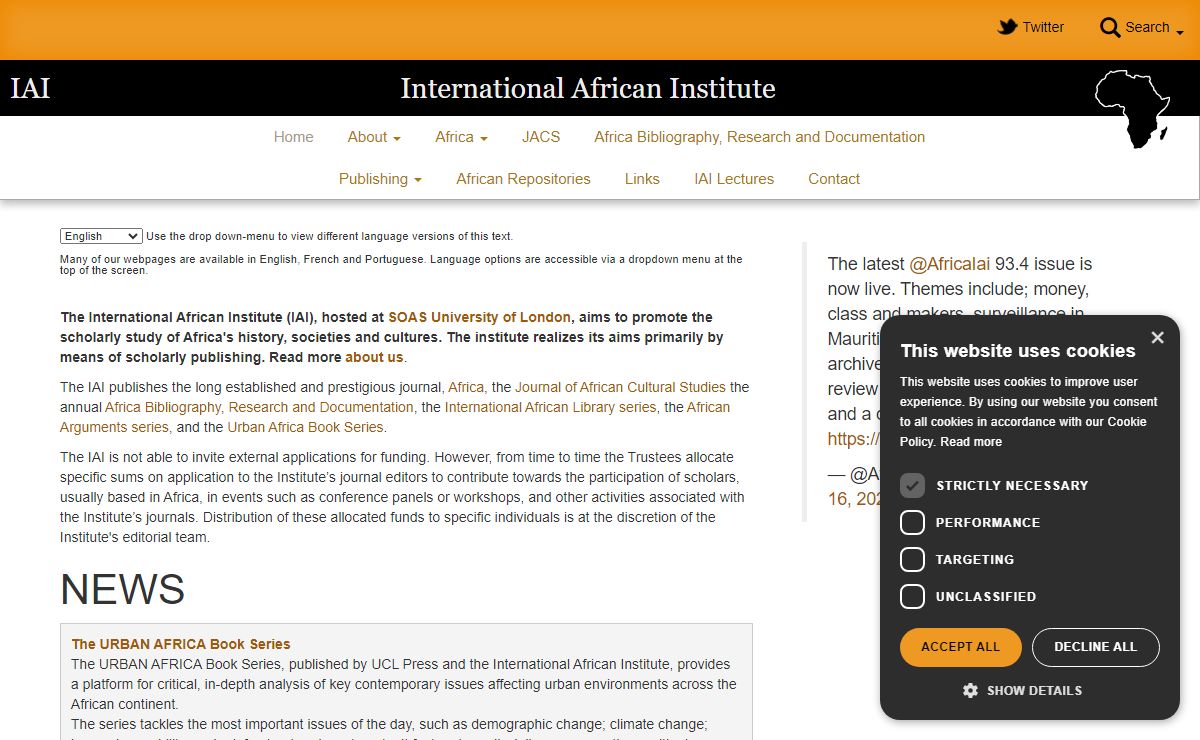Enable the Performance cookies checkbox
1200x740 pixels.
[x=912, y=523]
